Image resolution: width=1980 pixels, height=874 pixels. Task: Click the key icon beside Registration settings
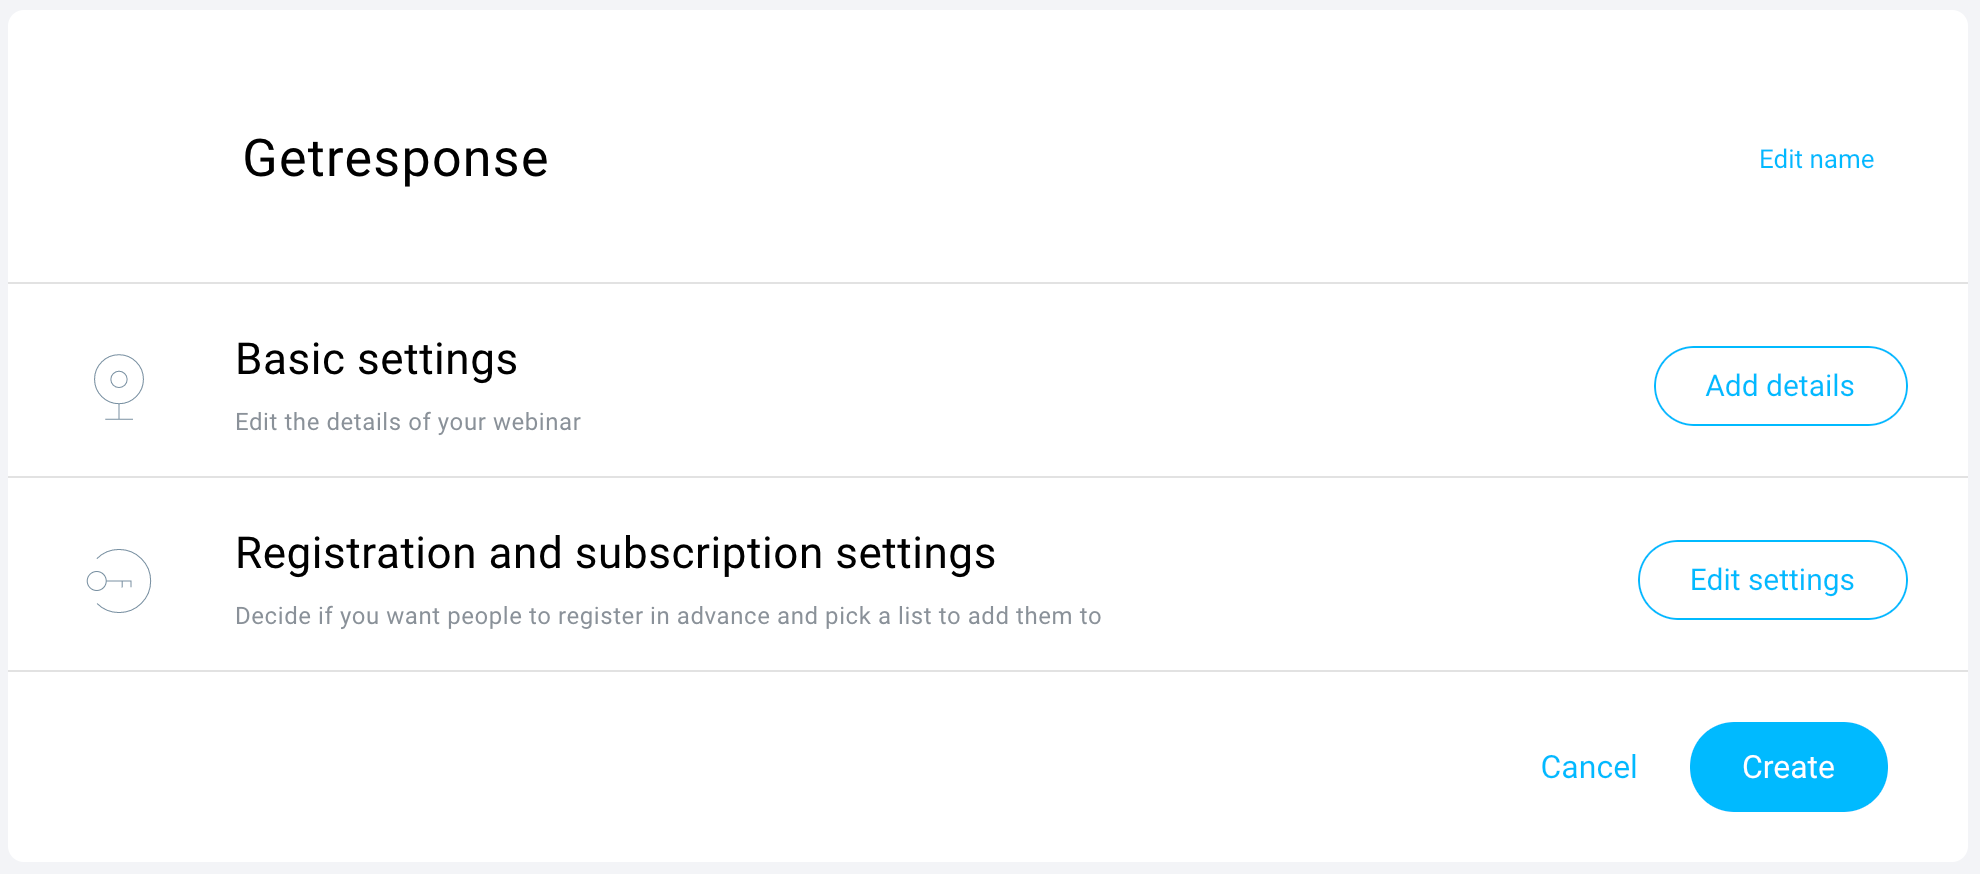click(118, 581)
